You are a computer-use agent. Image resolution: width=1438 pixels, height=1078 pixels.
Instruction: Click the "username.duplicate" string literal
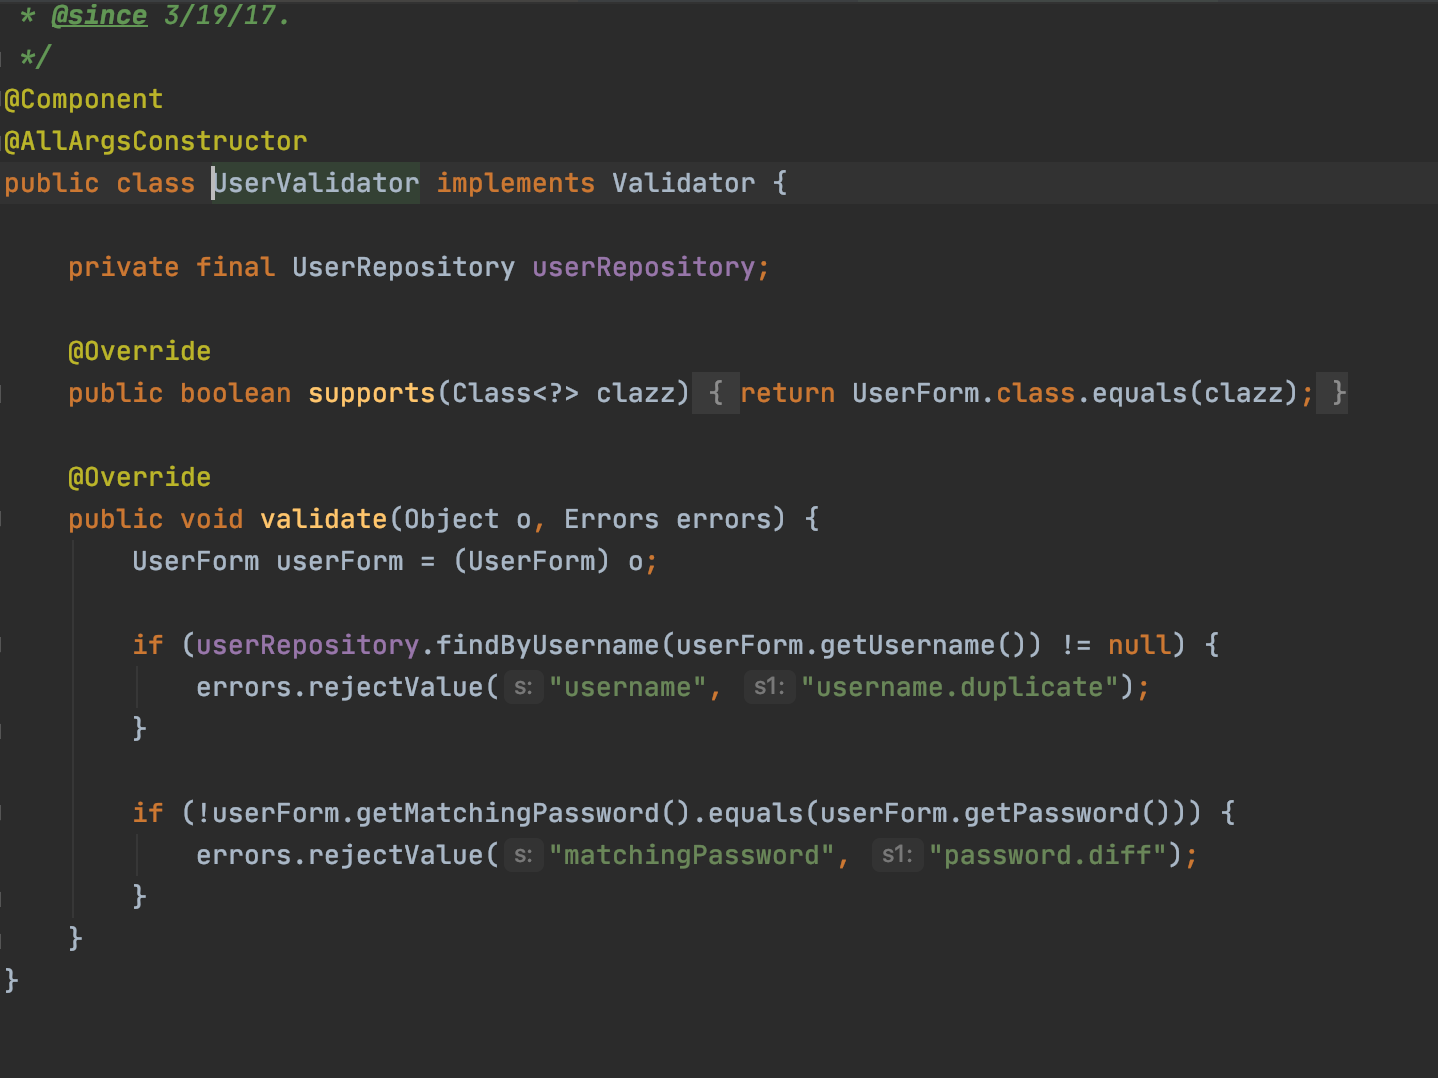(960, 688)
